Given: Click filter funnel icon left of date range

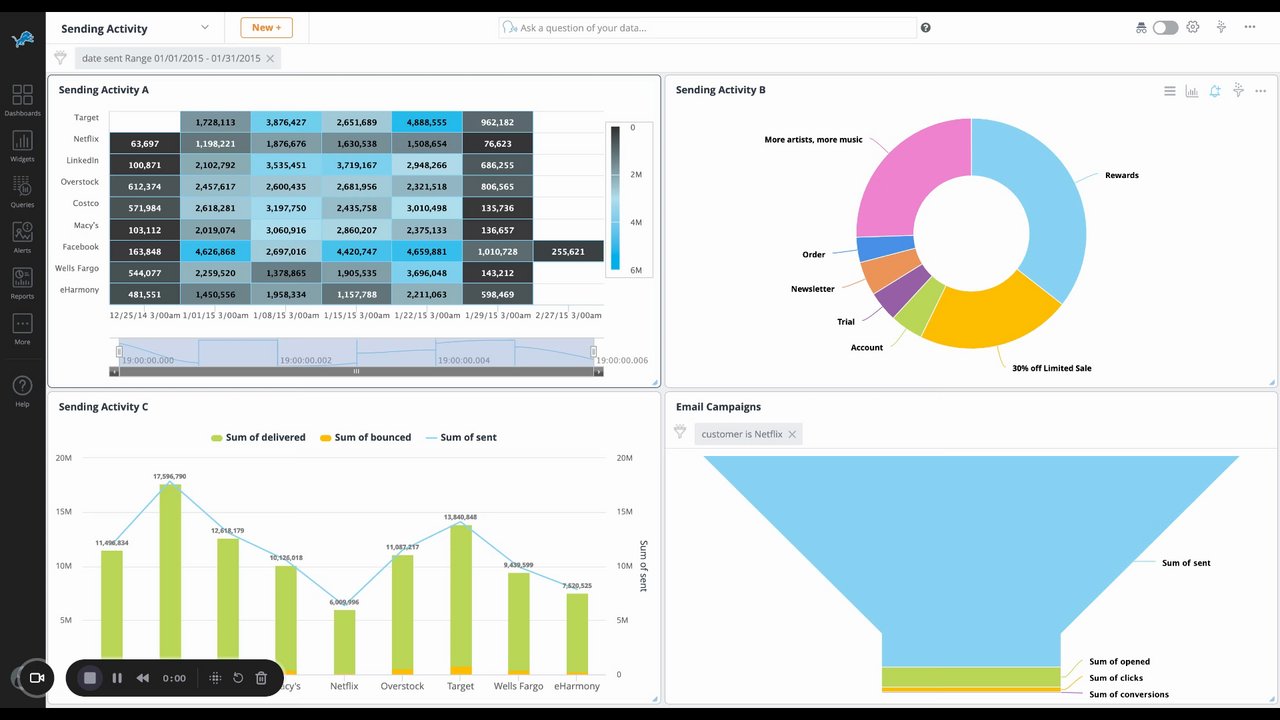Looking at the screenshot, I should click(60, 58).
